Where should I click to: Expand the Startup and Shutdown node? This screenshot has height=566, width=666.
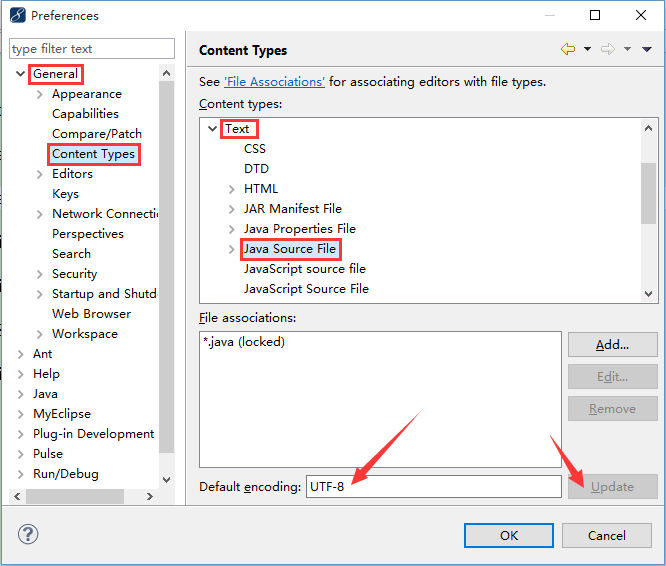pyautogui.click(x=40, y=294)
